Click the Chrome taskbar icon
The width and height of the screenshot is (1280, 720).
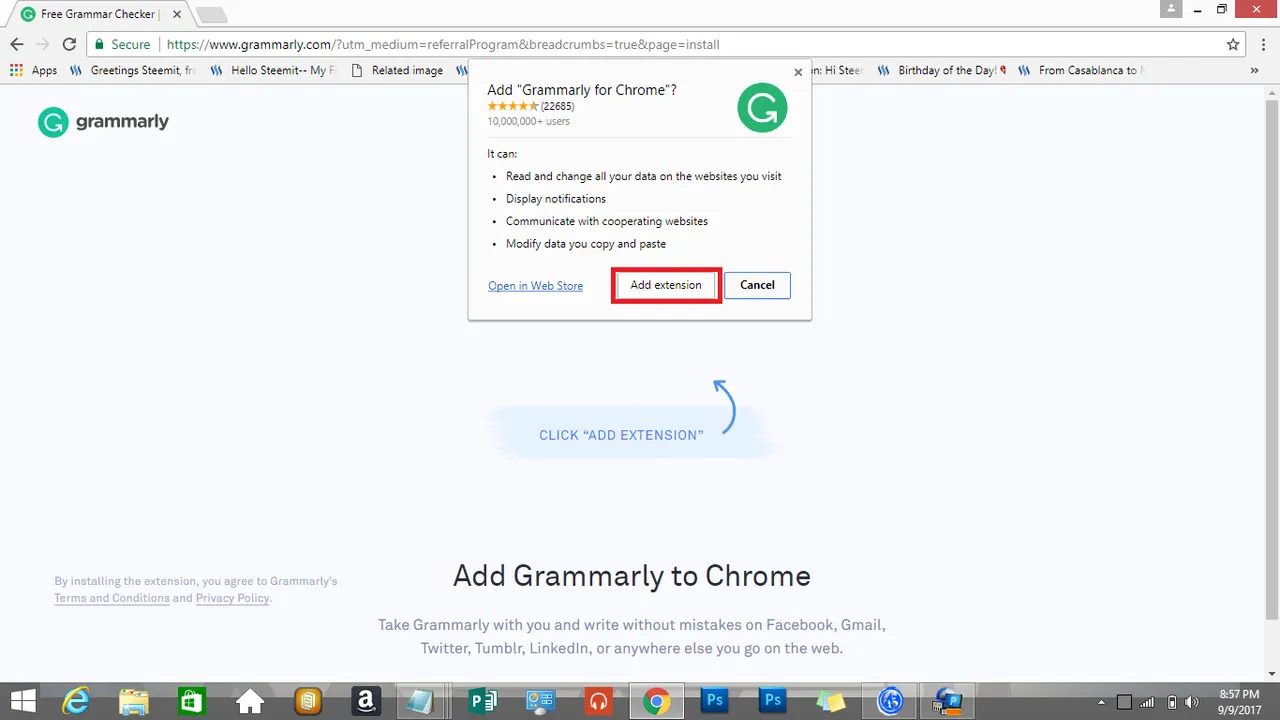click(x=657, y=701)
